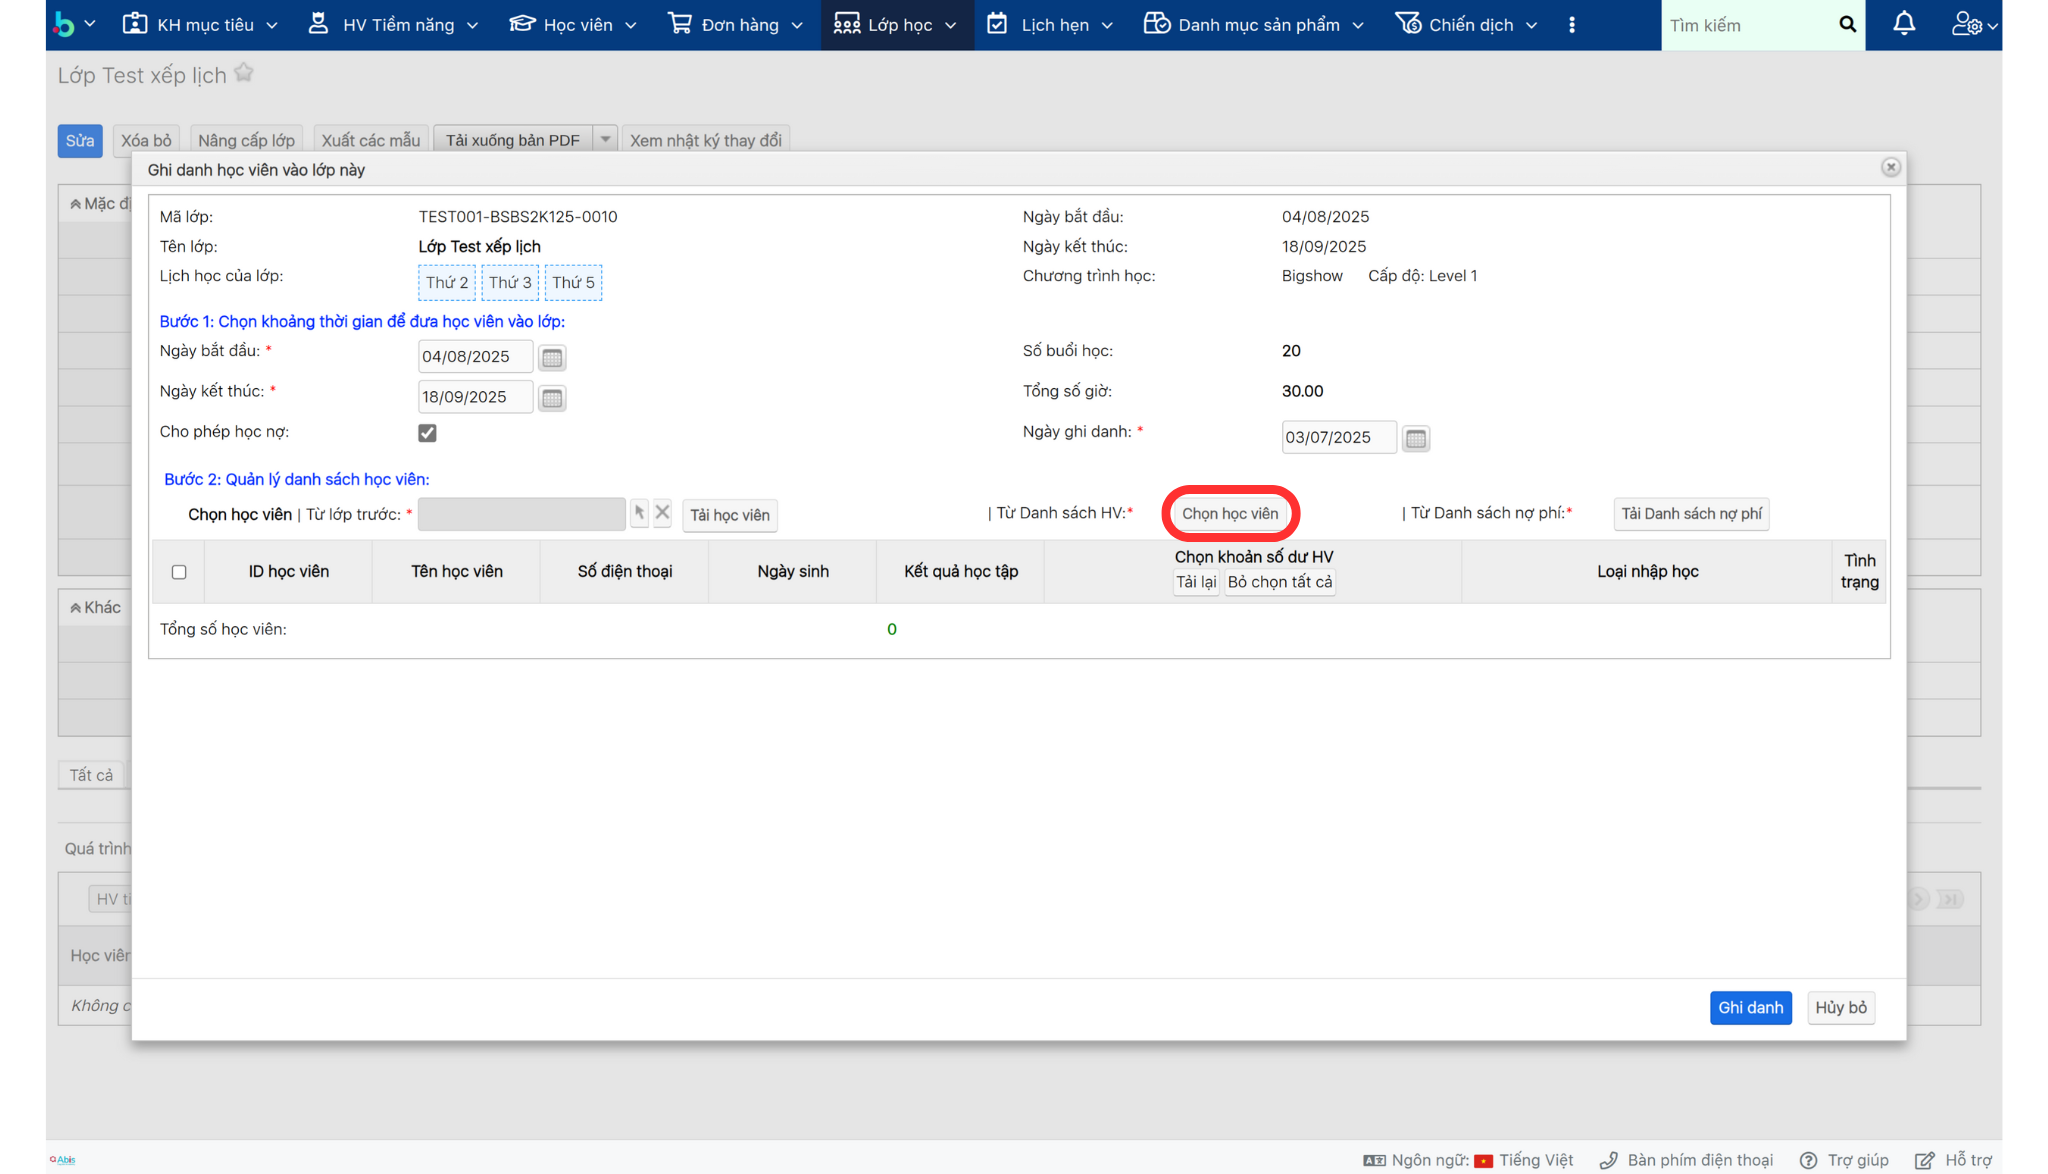Click the Ghi danh button

point(1750,1007)
